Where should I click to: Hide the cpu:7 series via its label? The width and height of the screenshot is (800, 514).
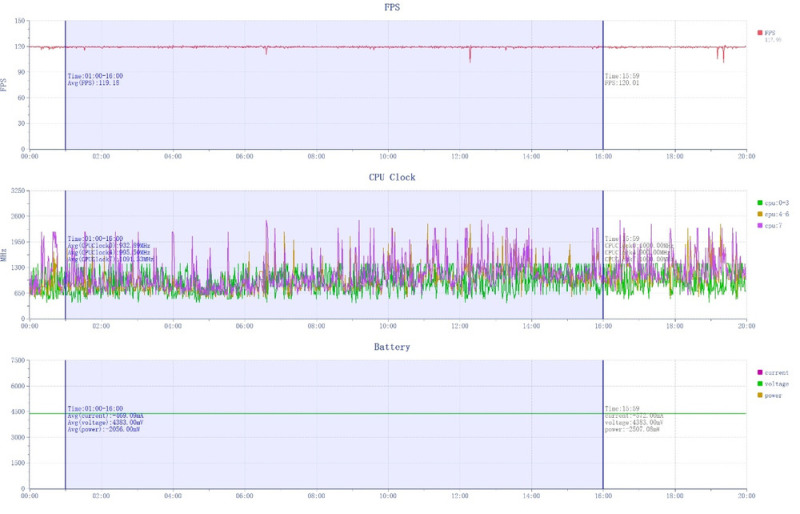pos(774,226)
